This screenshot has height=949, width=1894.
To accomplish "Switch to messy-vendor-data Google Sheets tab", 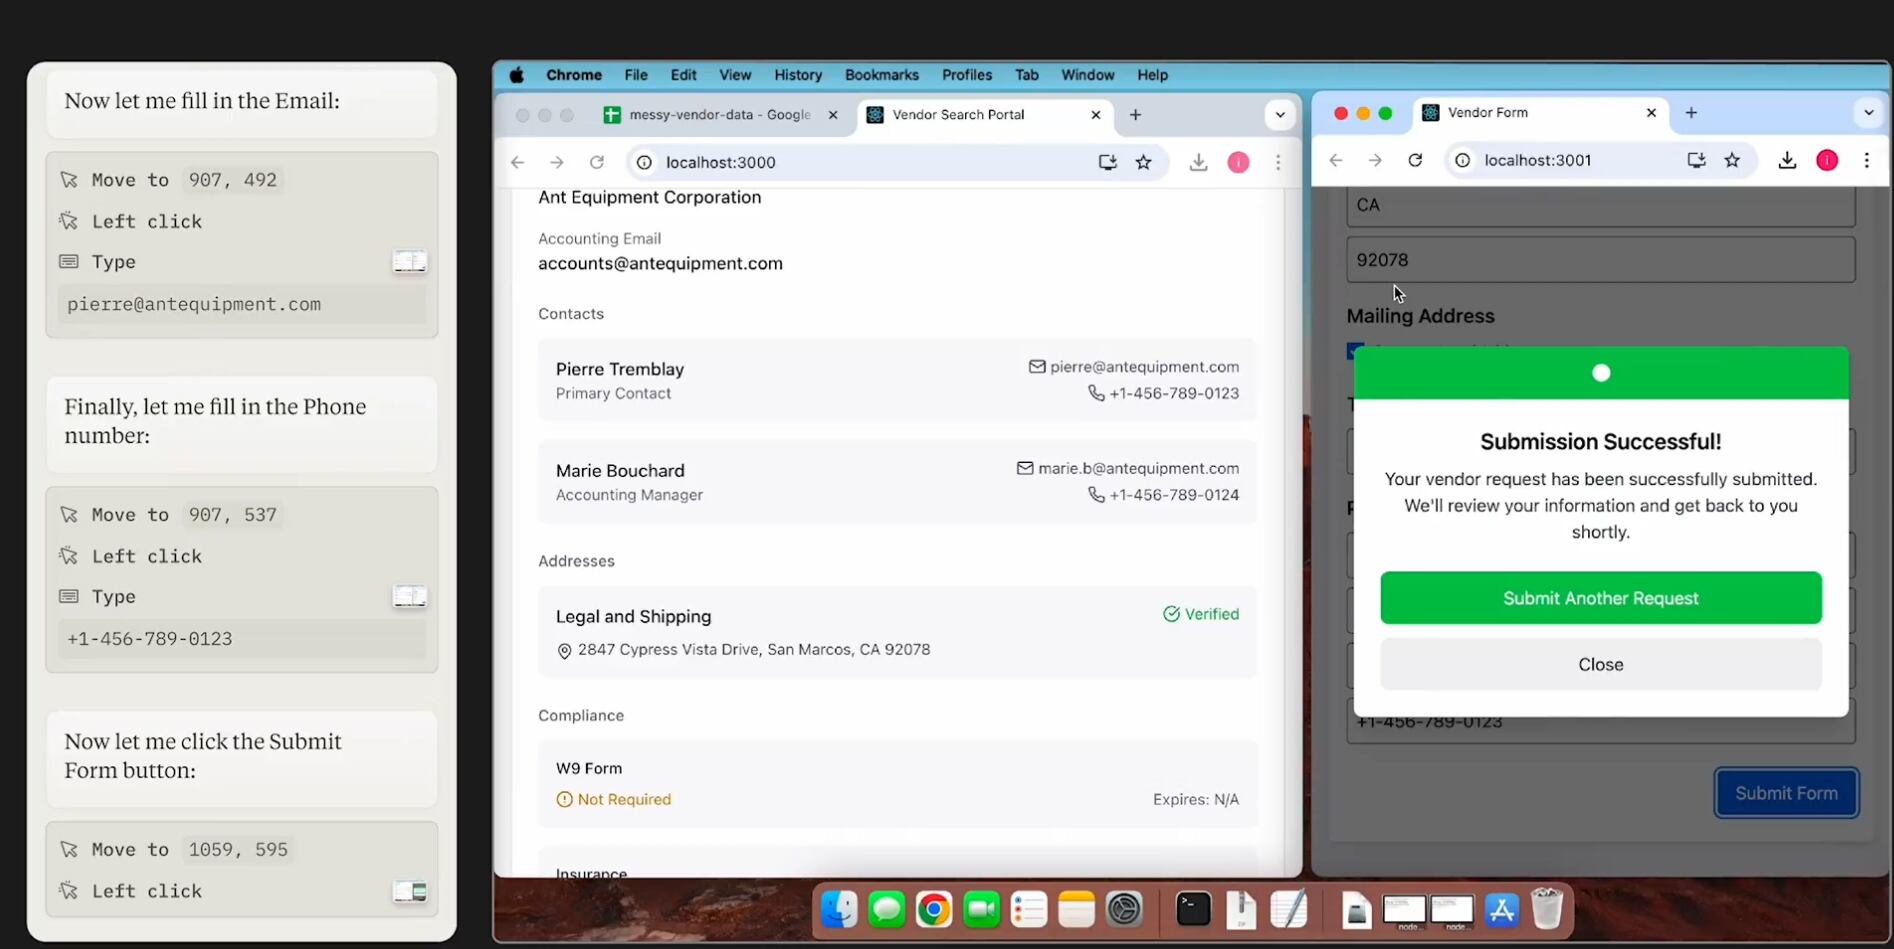I will [x=718, y=115].
